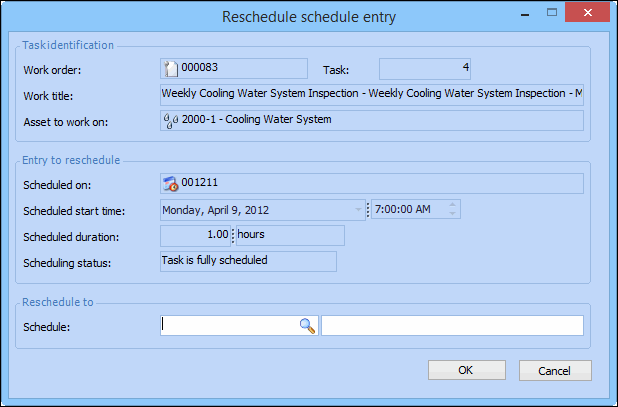Close the Reschedule schedule entry dialog
The image size is (618, 407).
[587, 13]
